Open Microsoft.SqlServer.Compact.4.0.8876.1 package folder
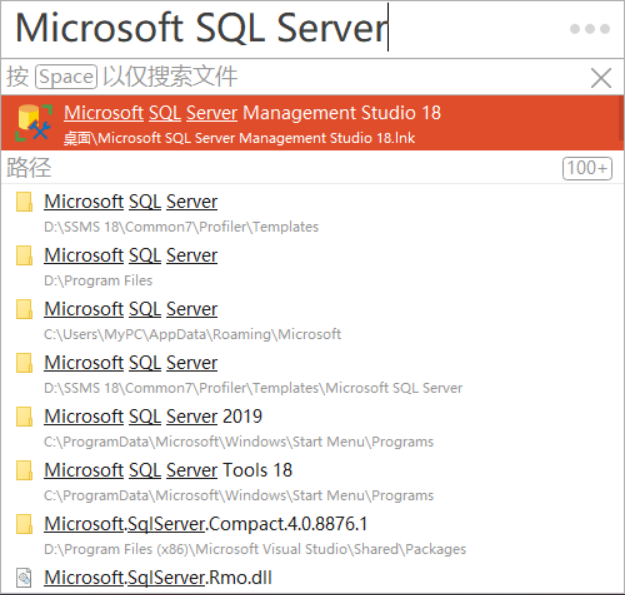This screenshot has height=595, width=625. [206, 524]
